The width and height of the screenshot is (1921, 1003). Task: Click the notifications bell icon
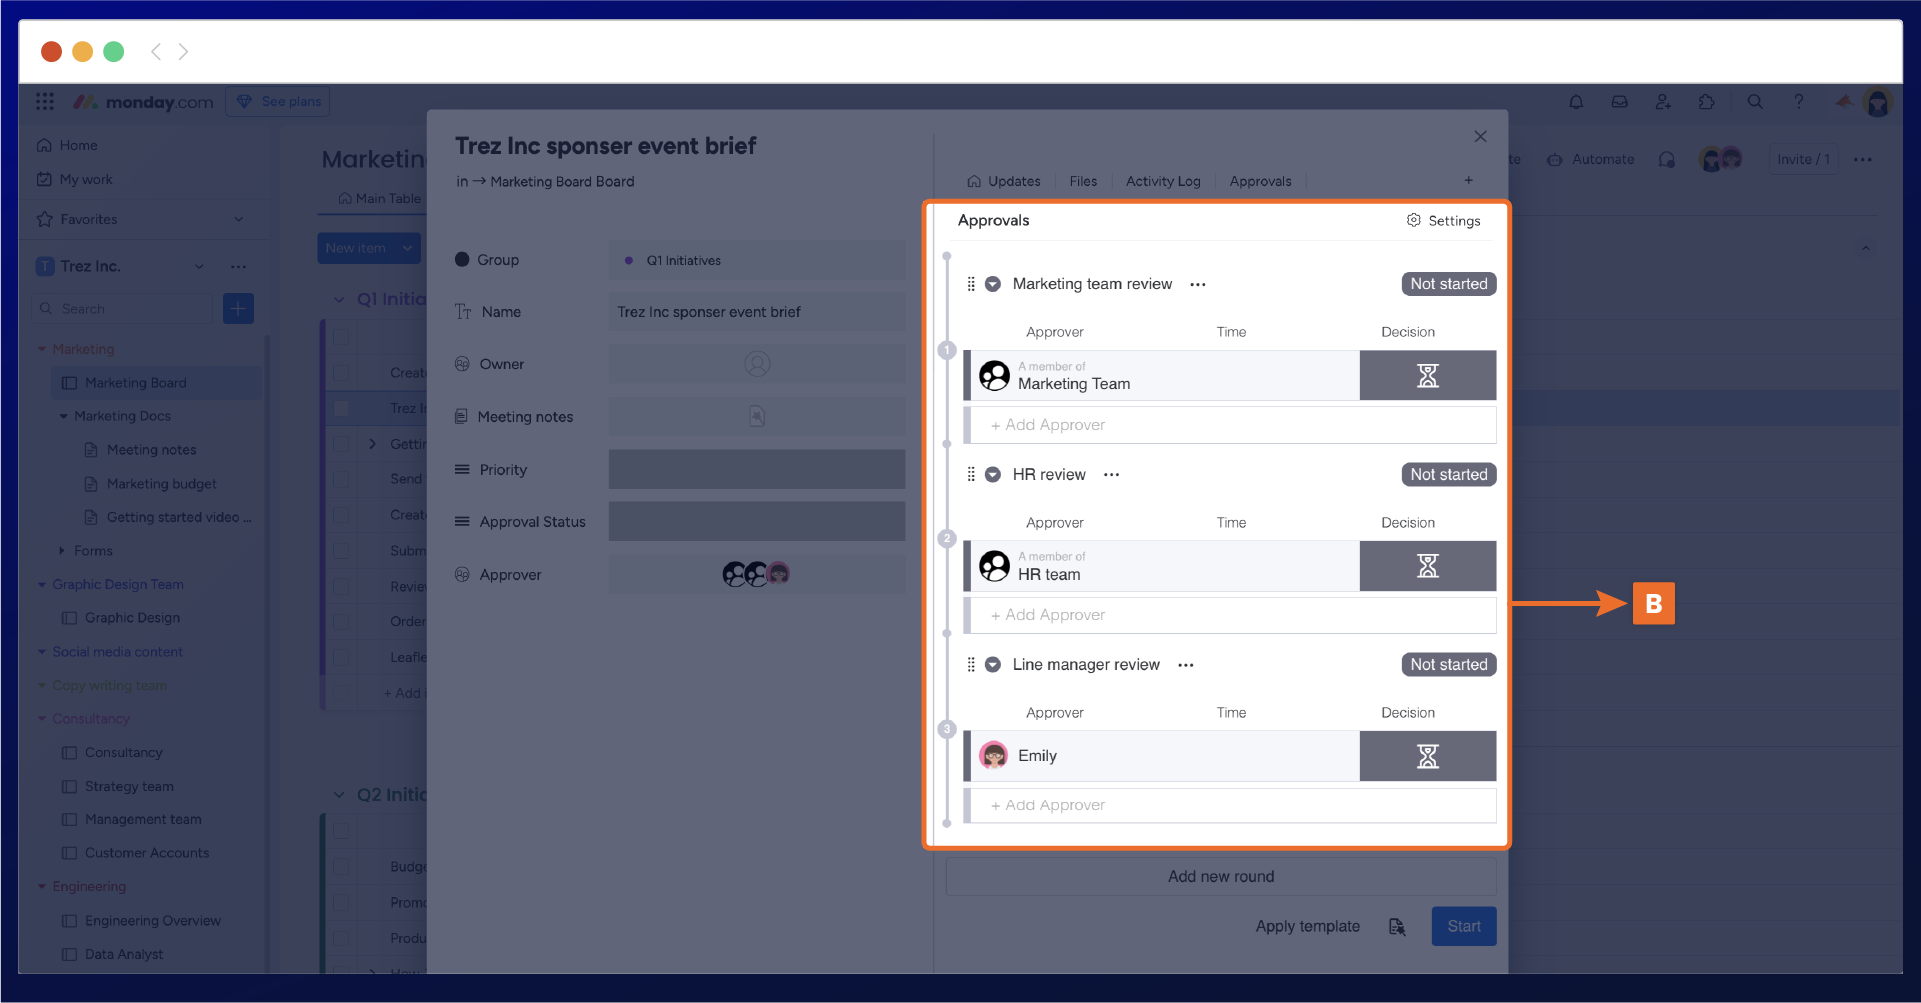coord(1576,102)
